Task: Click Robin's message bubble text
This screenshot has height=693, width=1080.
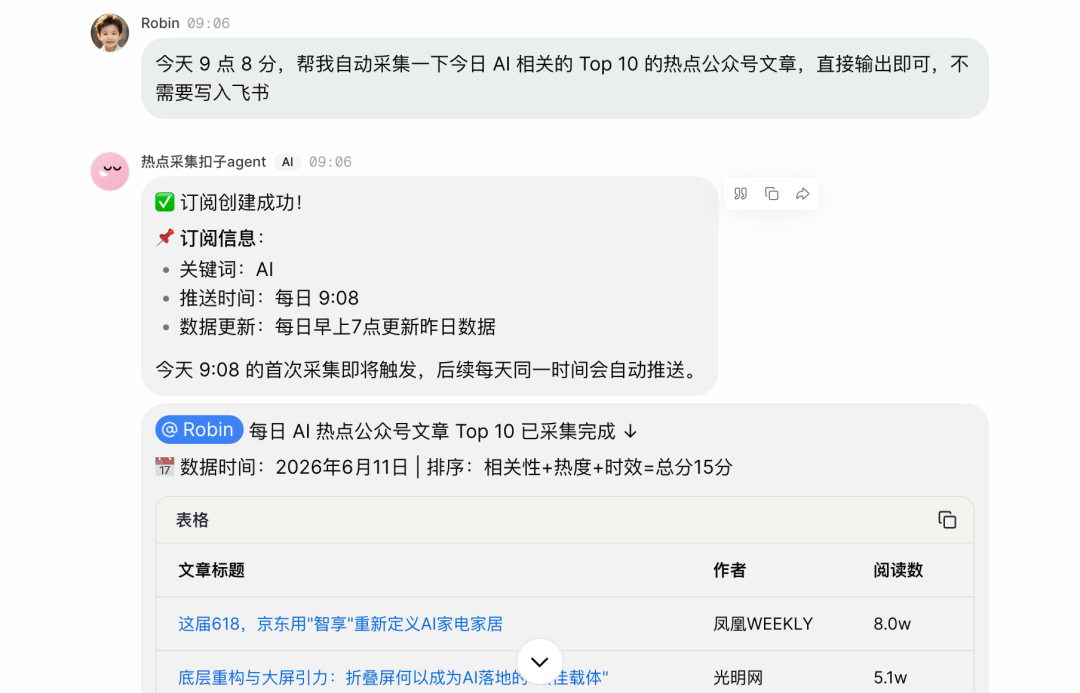Action: coord(562,79)
